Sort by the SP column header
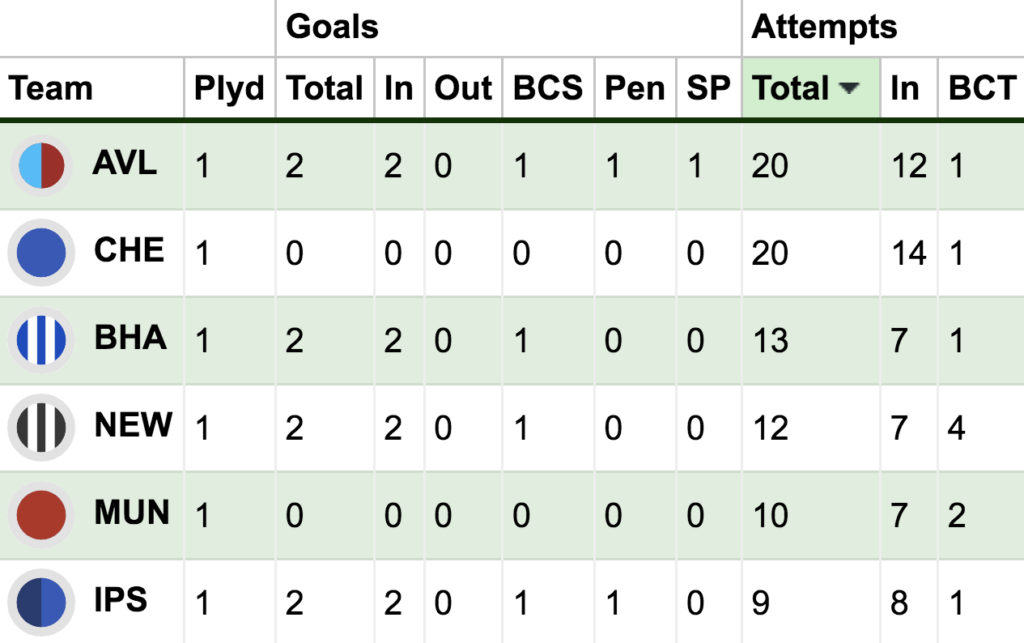This screenshot has width=1024, height=643. pyautogui.click(x=709, y=89)
